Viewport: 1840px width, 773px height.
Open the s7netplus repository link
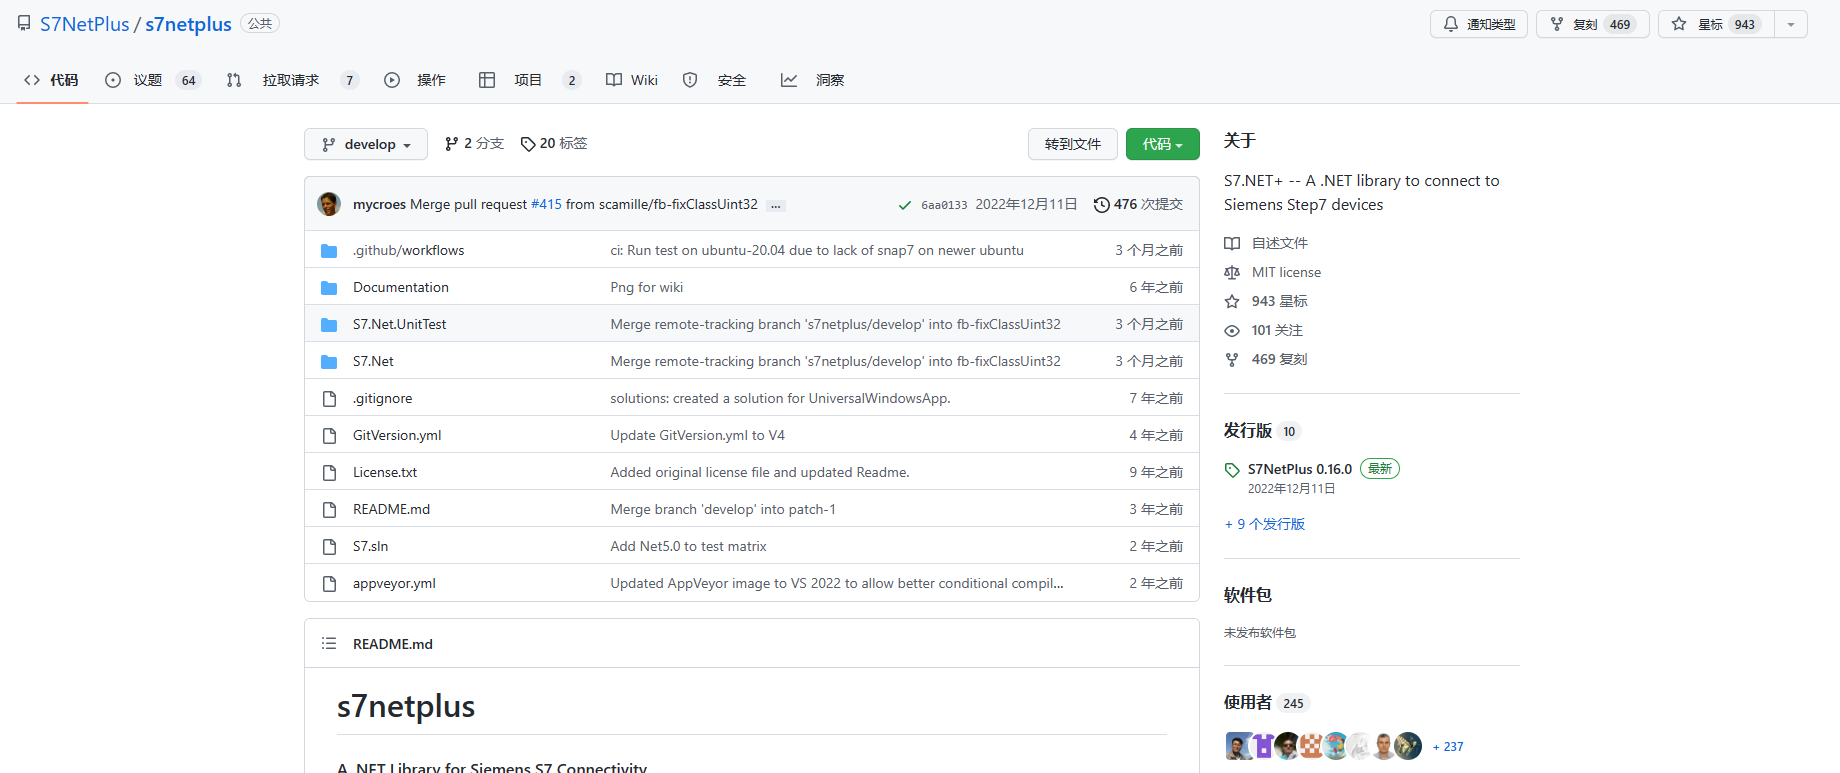[x=188, y=24]
